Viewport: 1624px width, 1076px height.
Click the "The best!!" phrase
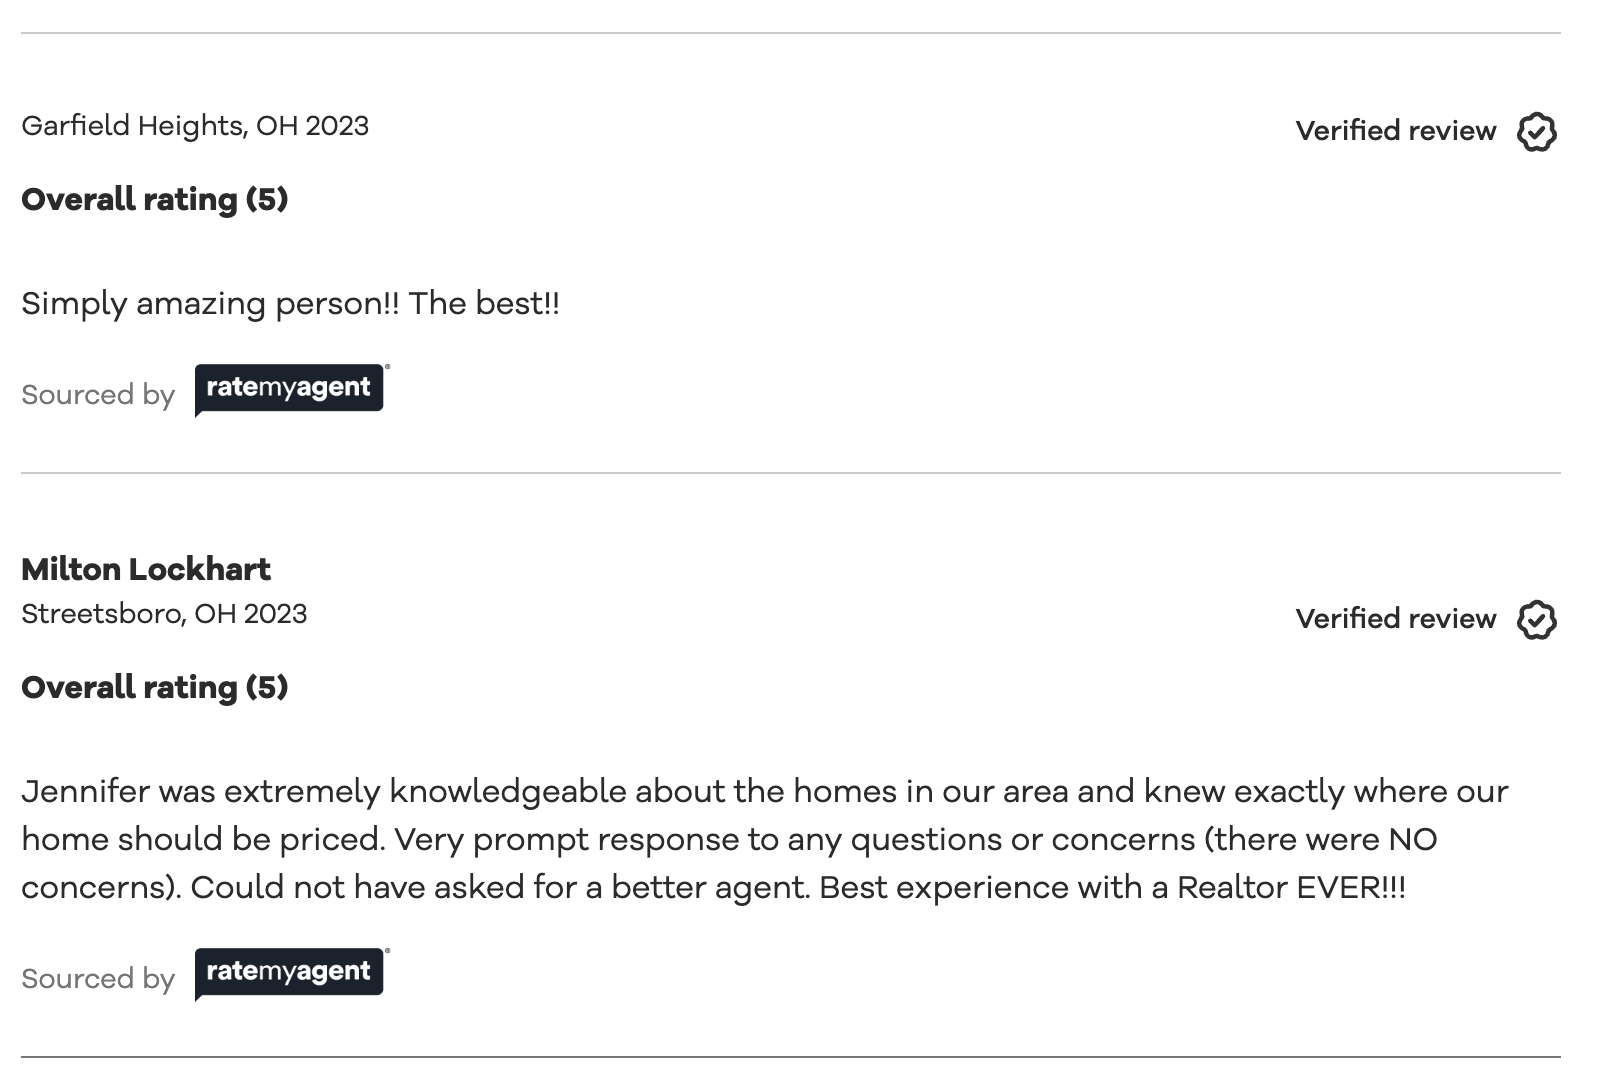pos(484,304)
